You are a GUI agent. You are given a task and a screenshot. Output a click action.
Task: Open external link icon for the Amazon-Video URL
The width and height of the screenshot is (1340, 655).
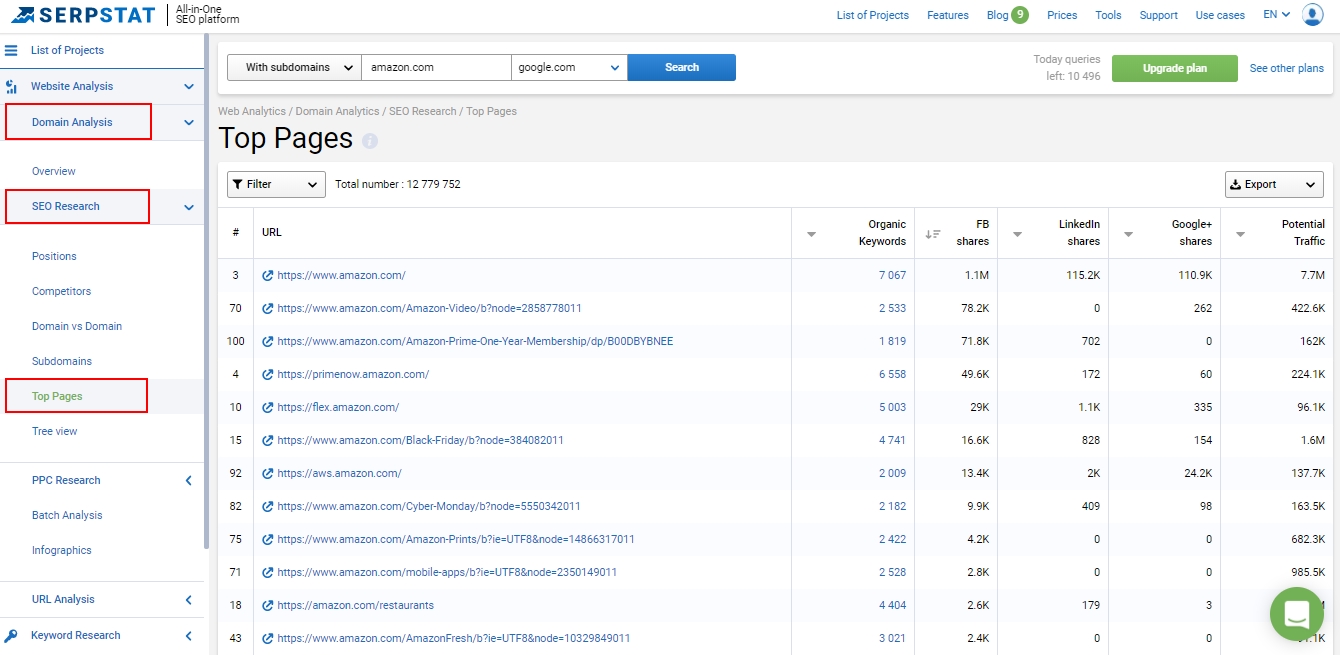click(268, 308)
